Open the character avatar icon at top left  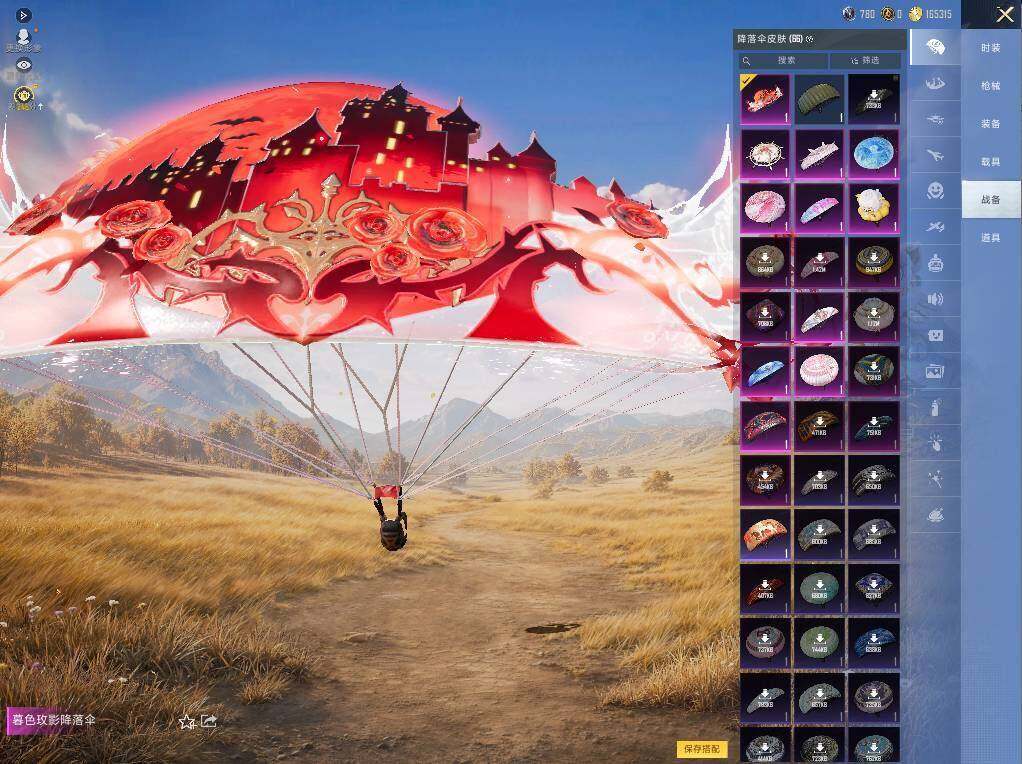(24, 38)
